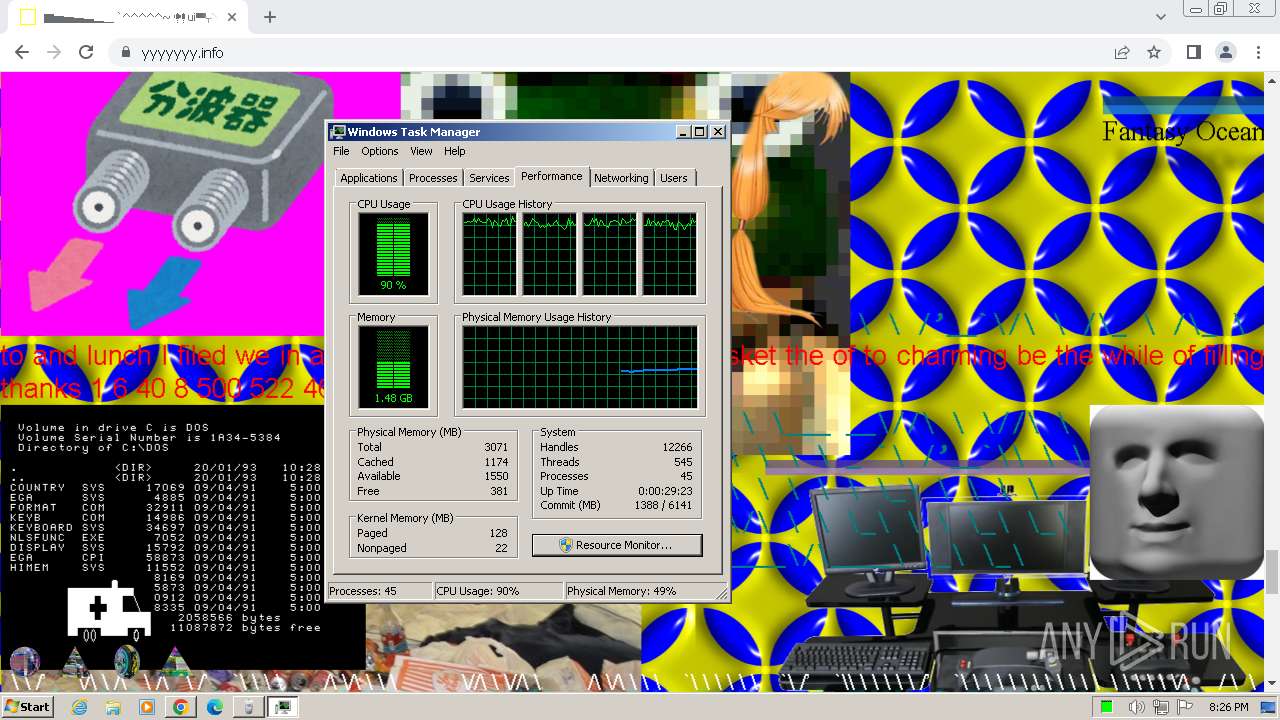1280x720 pixels.
Task: Go back in the browser
Action: pyautogui.click(x=22, y=52)
